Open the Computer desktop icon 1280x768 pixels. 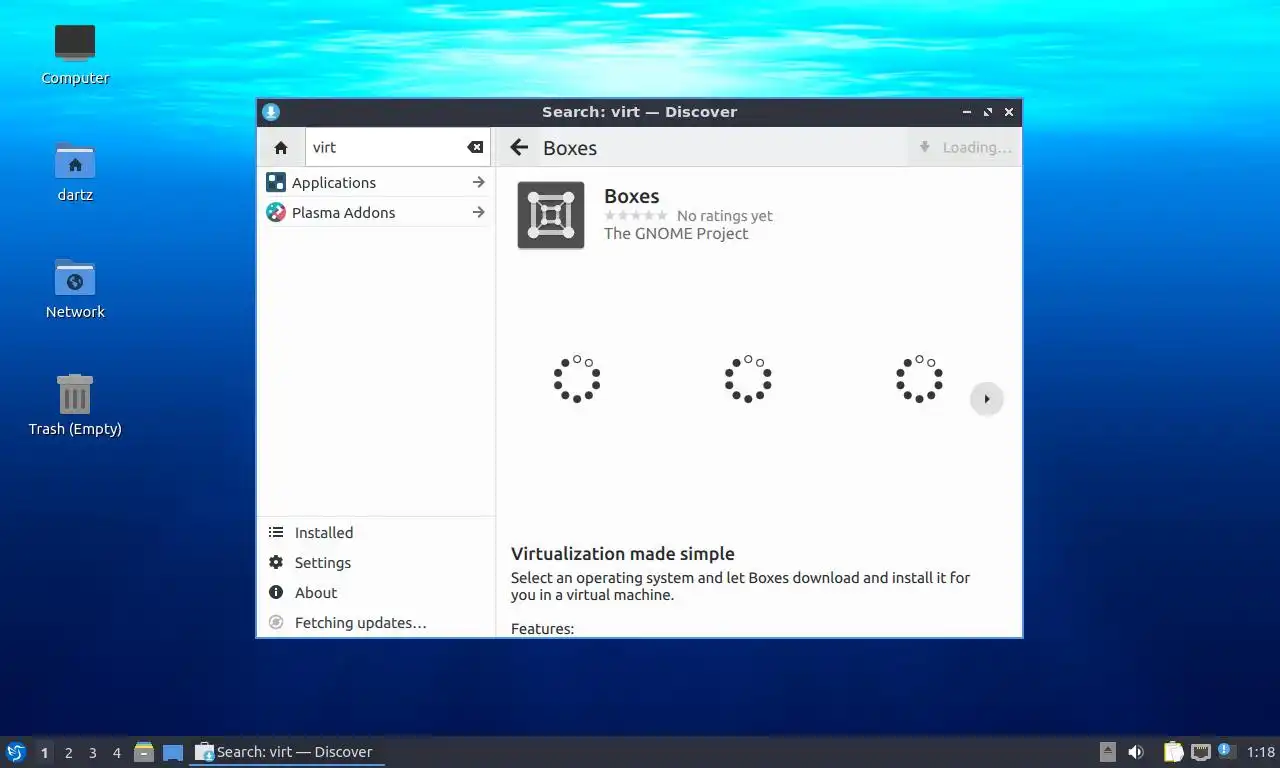click(75, 54)
